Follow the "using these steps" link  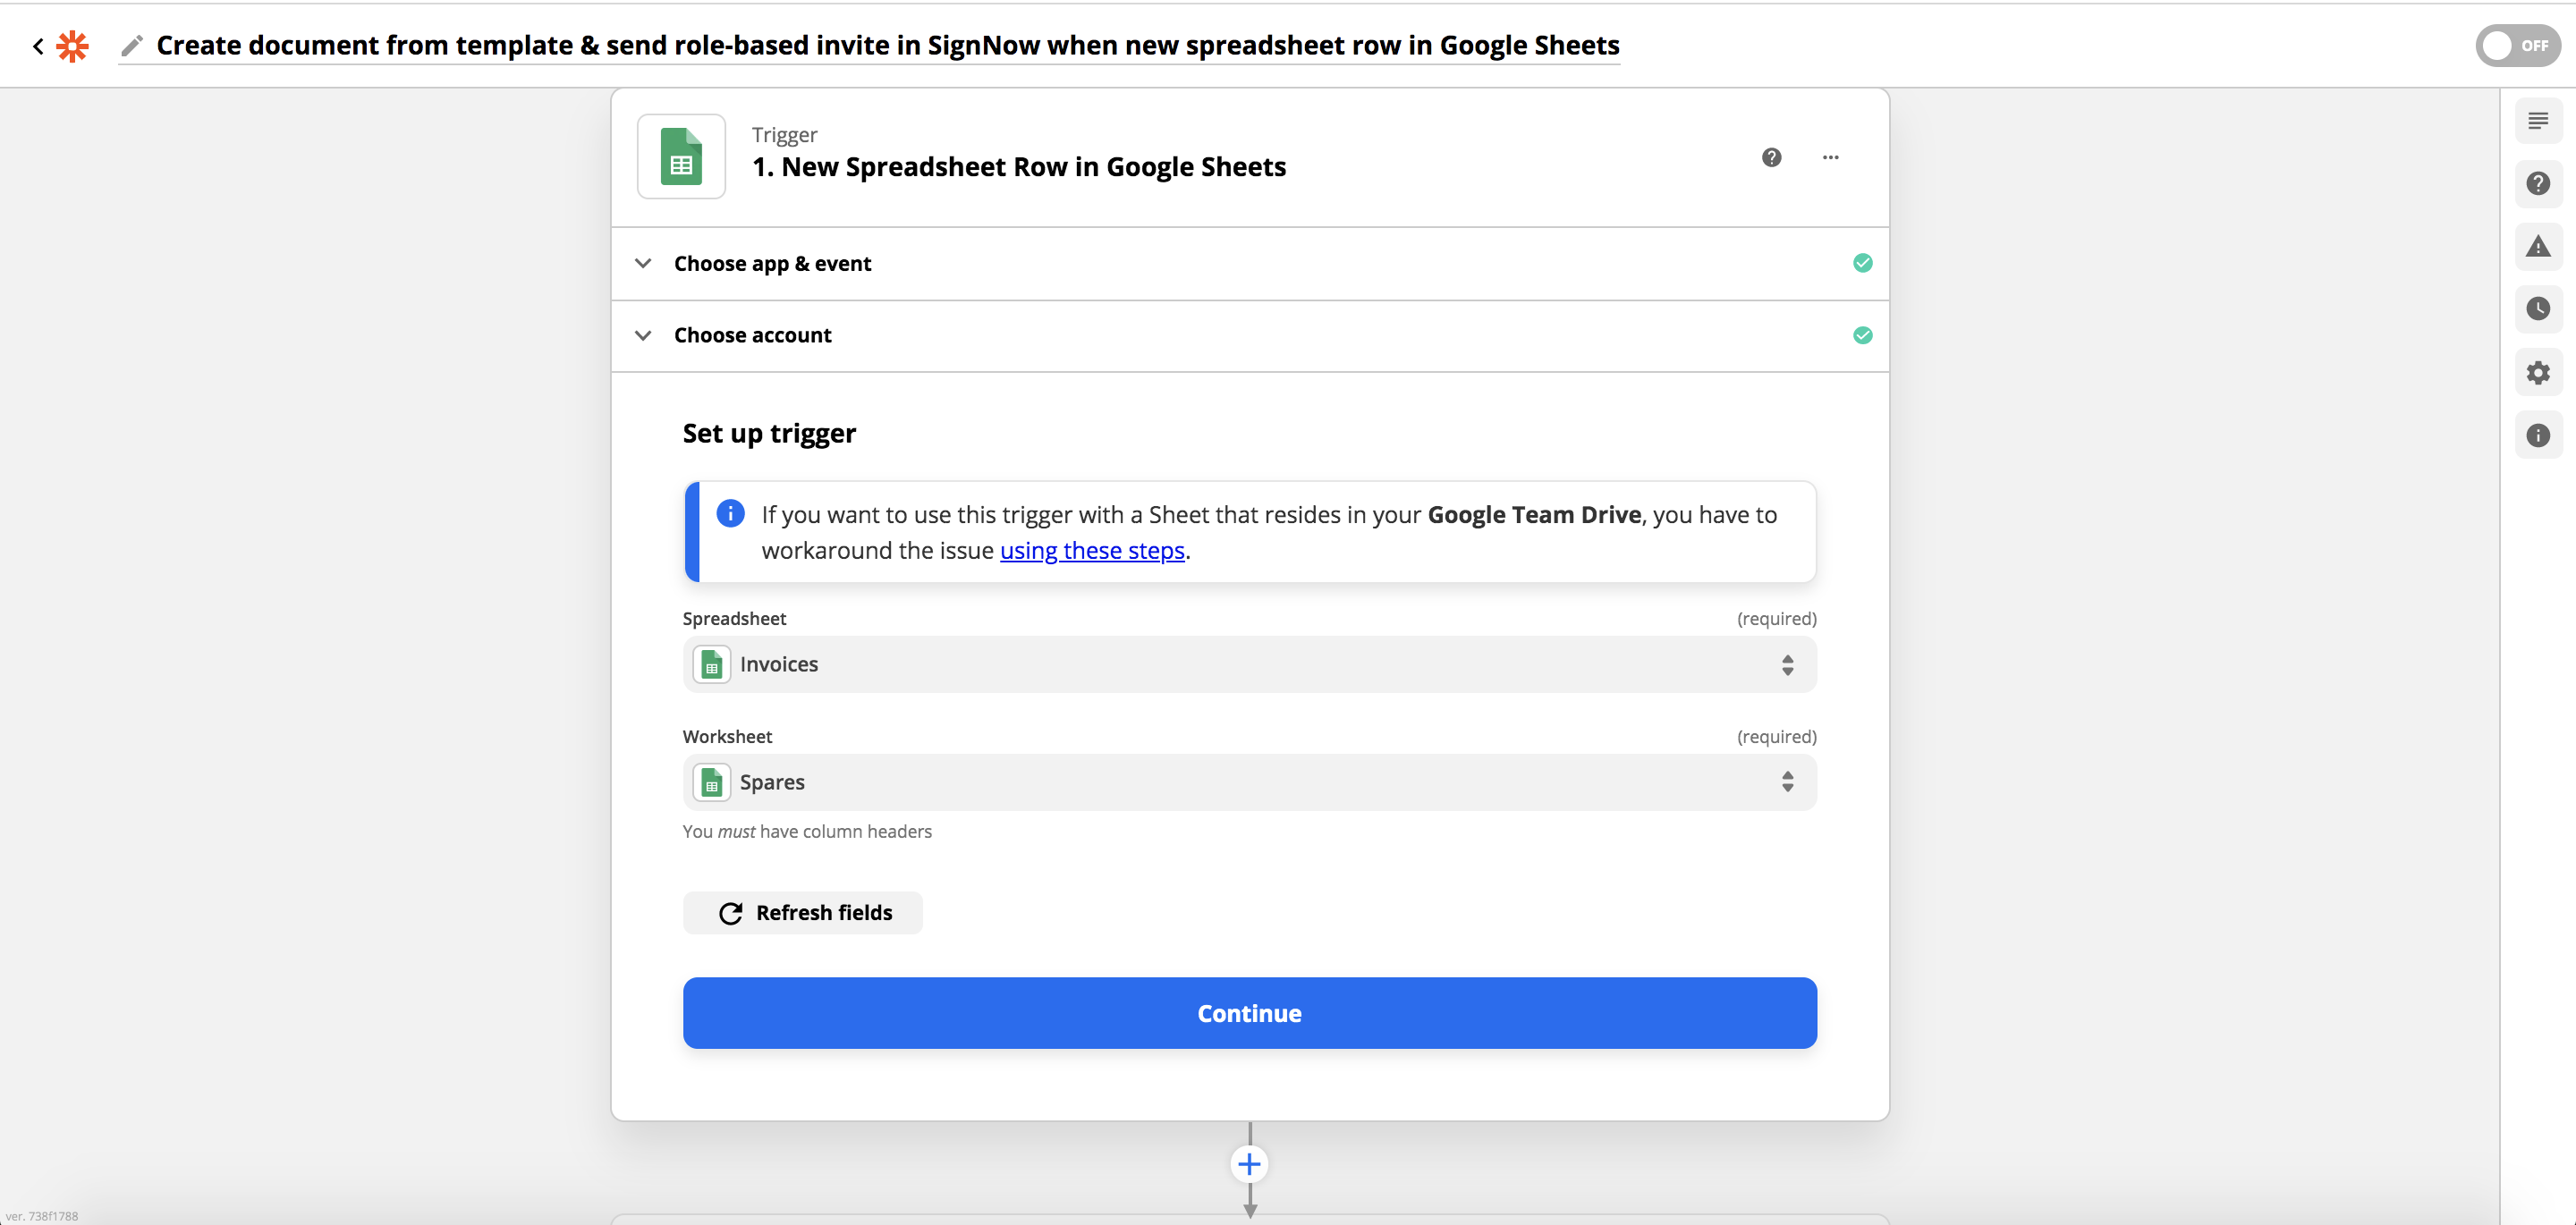point(1092,551)
